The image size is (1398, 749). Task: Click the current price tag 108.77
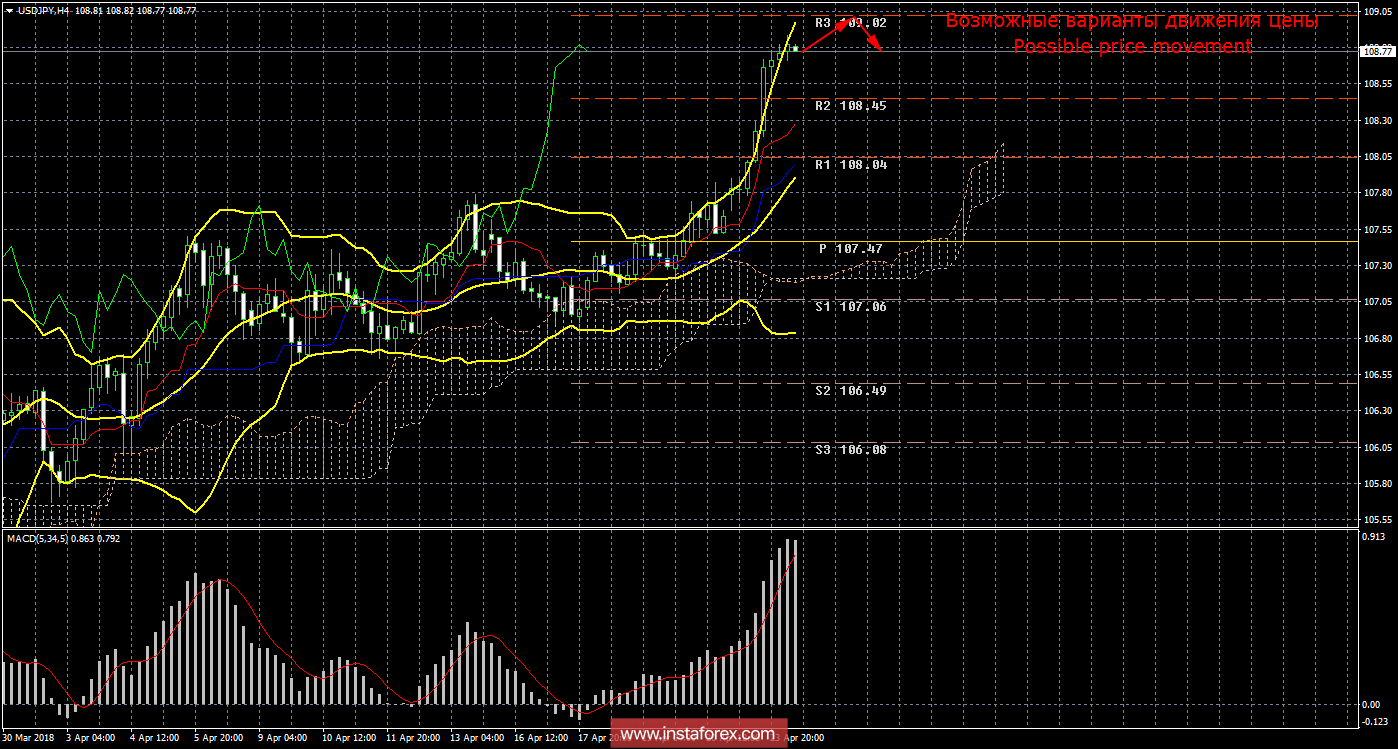click(1377, 51)
